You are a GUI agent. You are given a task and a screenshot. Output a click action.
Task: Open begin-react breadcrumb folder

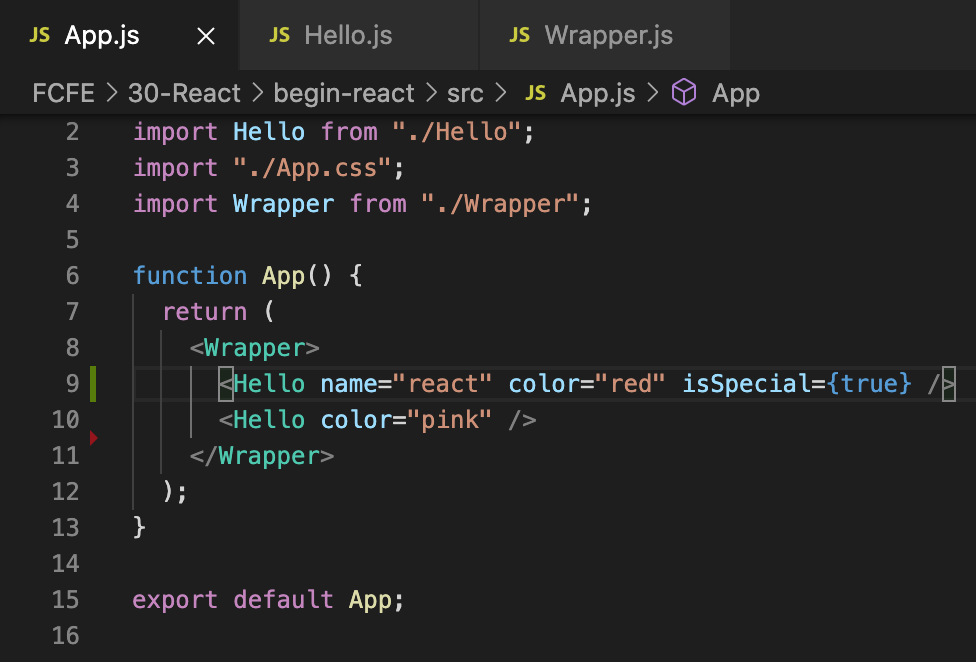(x=344, y=93)
